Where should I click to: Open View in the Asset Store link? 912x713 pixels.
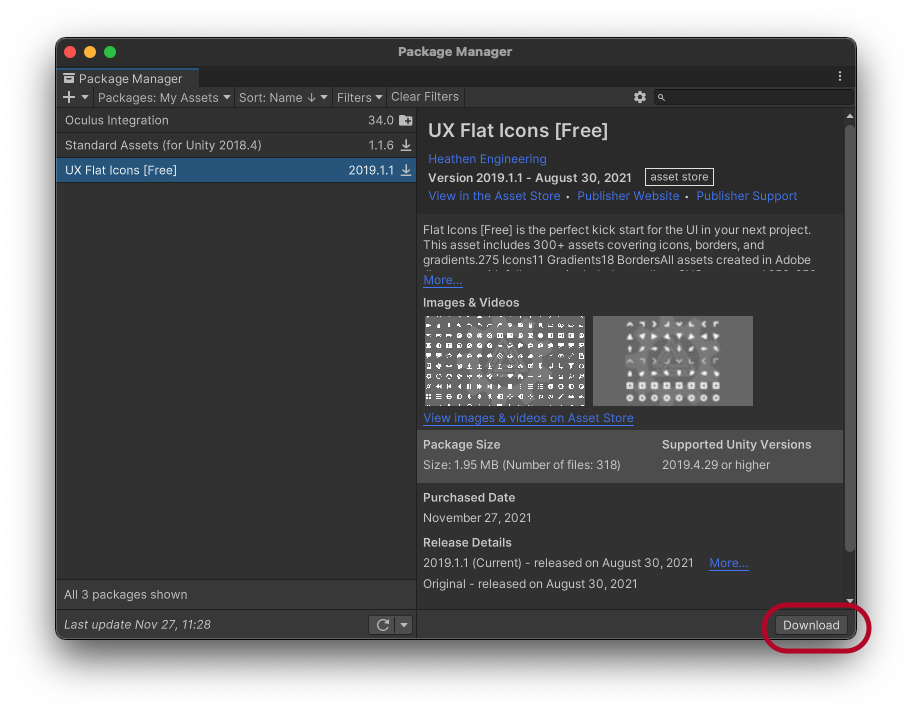coord(494,196)
